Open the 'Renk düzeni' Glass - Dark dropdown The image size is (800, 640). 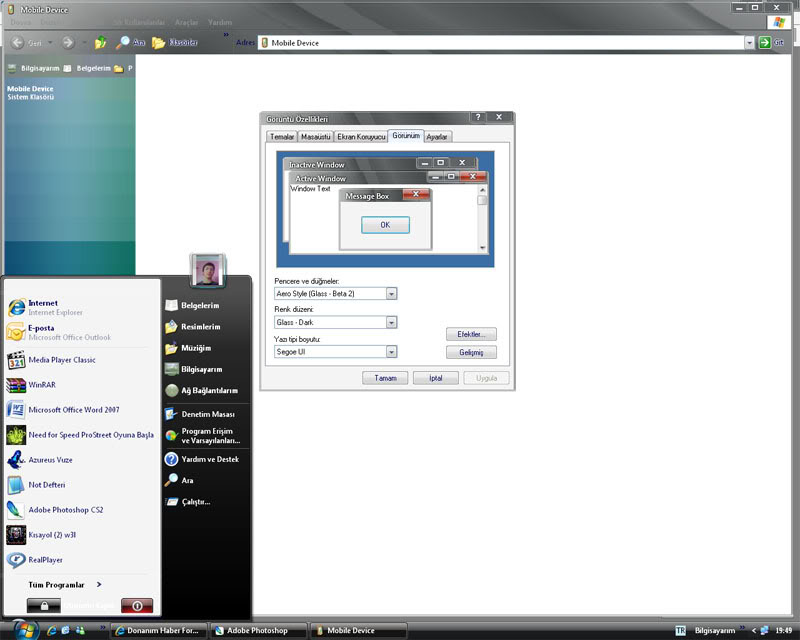pyautogui.click(x=391, y=323)
